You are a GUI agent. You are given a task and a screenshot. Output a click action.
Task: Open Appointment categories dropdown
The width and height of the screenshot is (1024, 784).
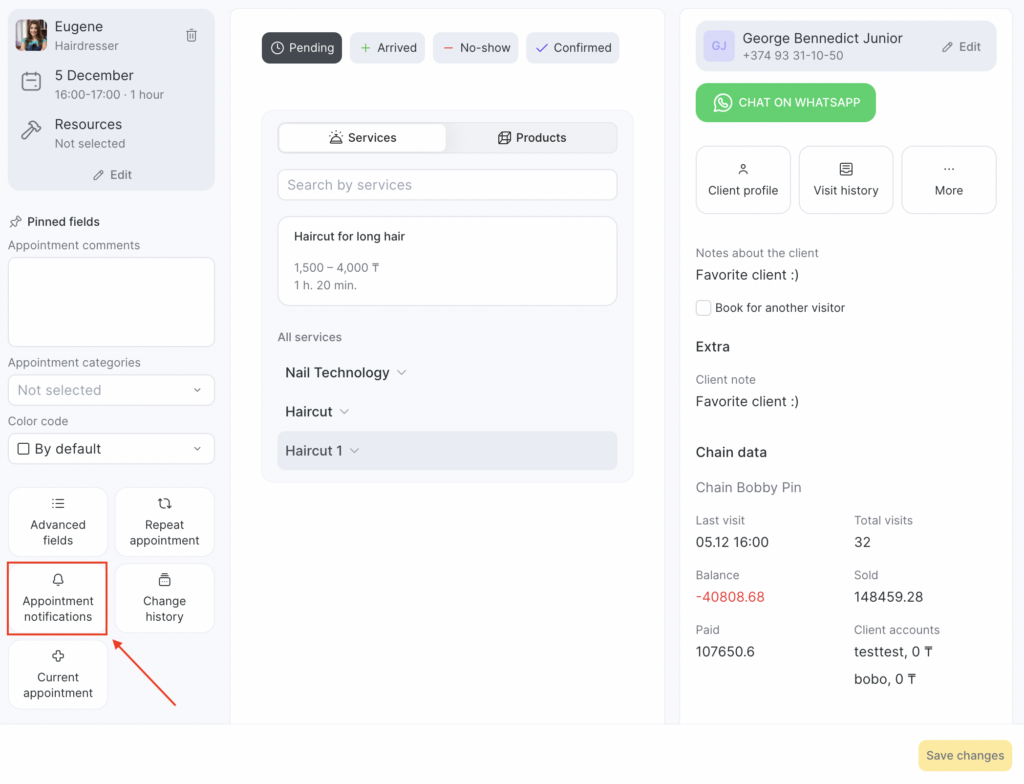[111, 390]
